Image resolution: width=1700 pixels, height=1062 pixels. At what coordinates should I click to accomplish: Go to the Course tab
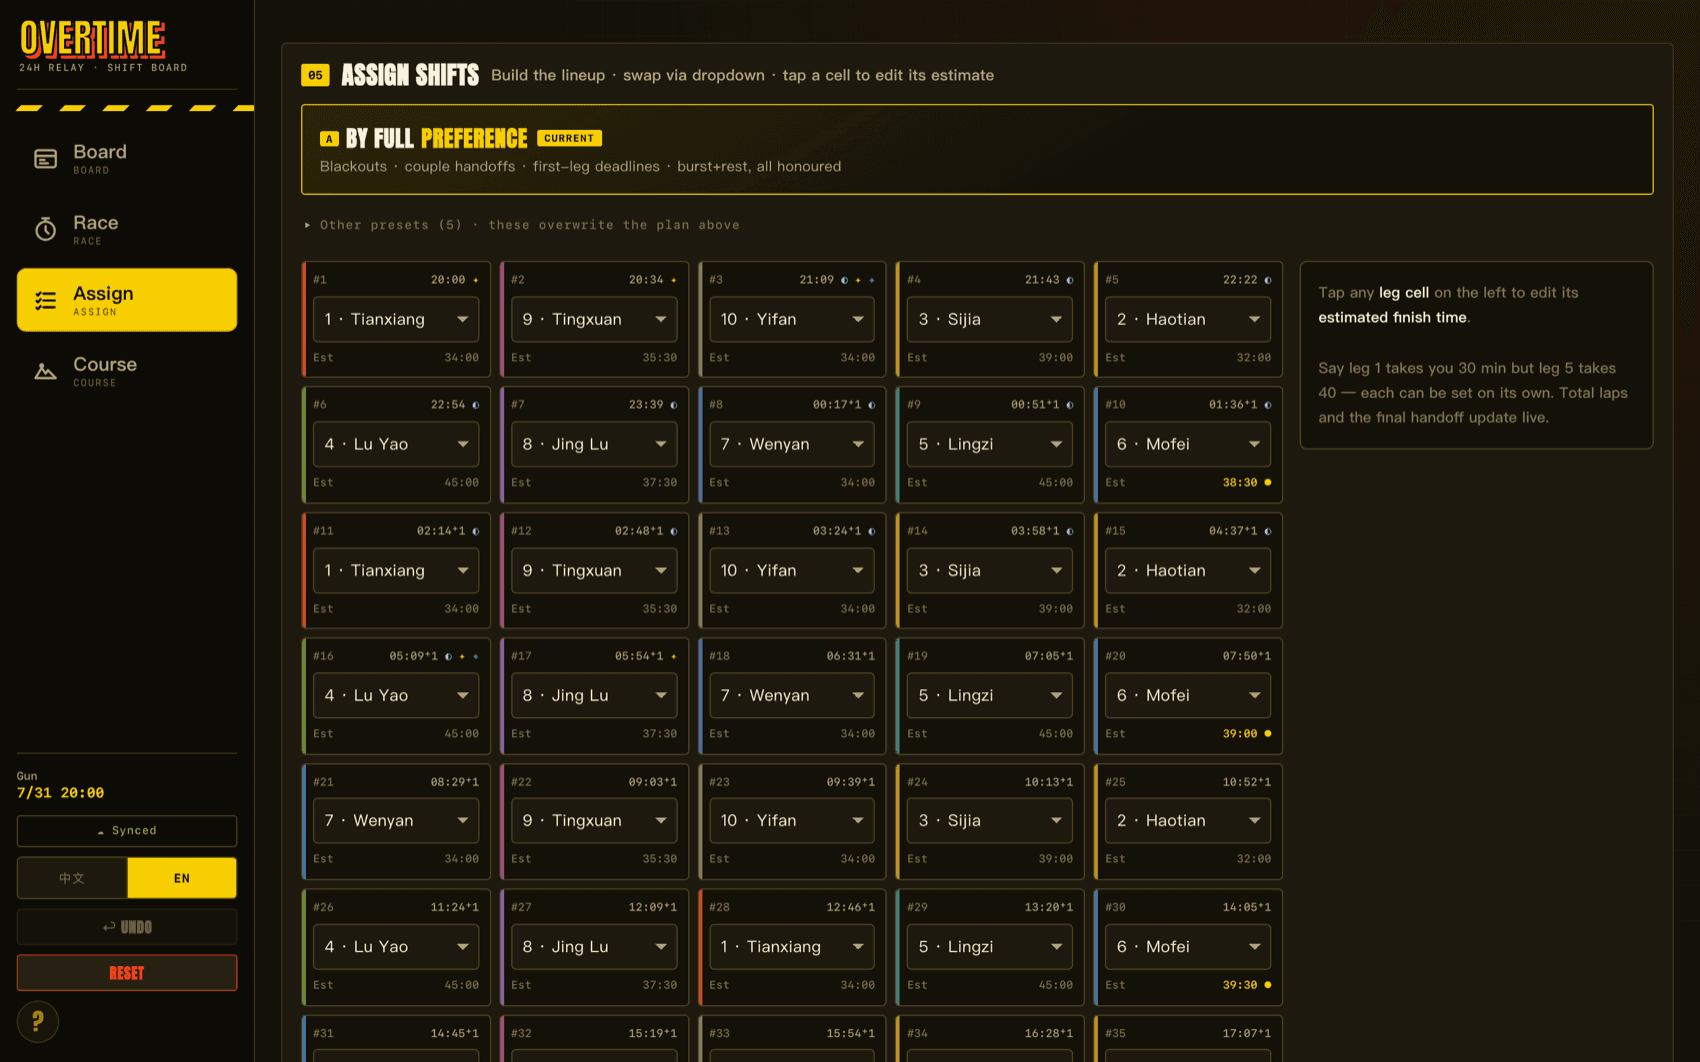127,370
